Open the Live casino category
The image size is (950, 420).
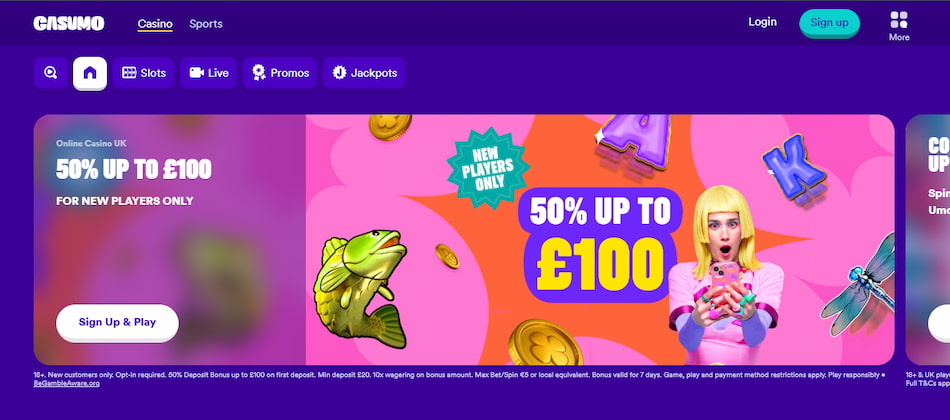pos(208,73)
